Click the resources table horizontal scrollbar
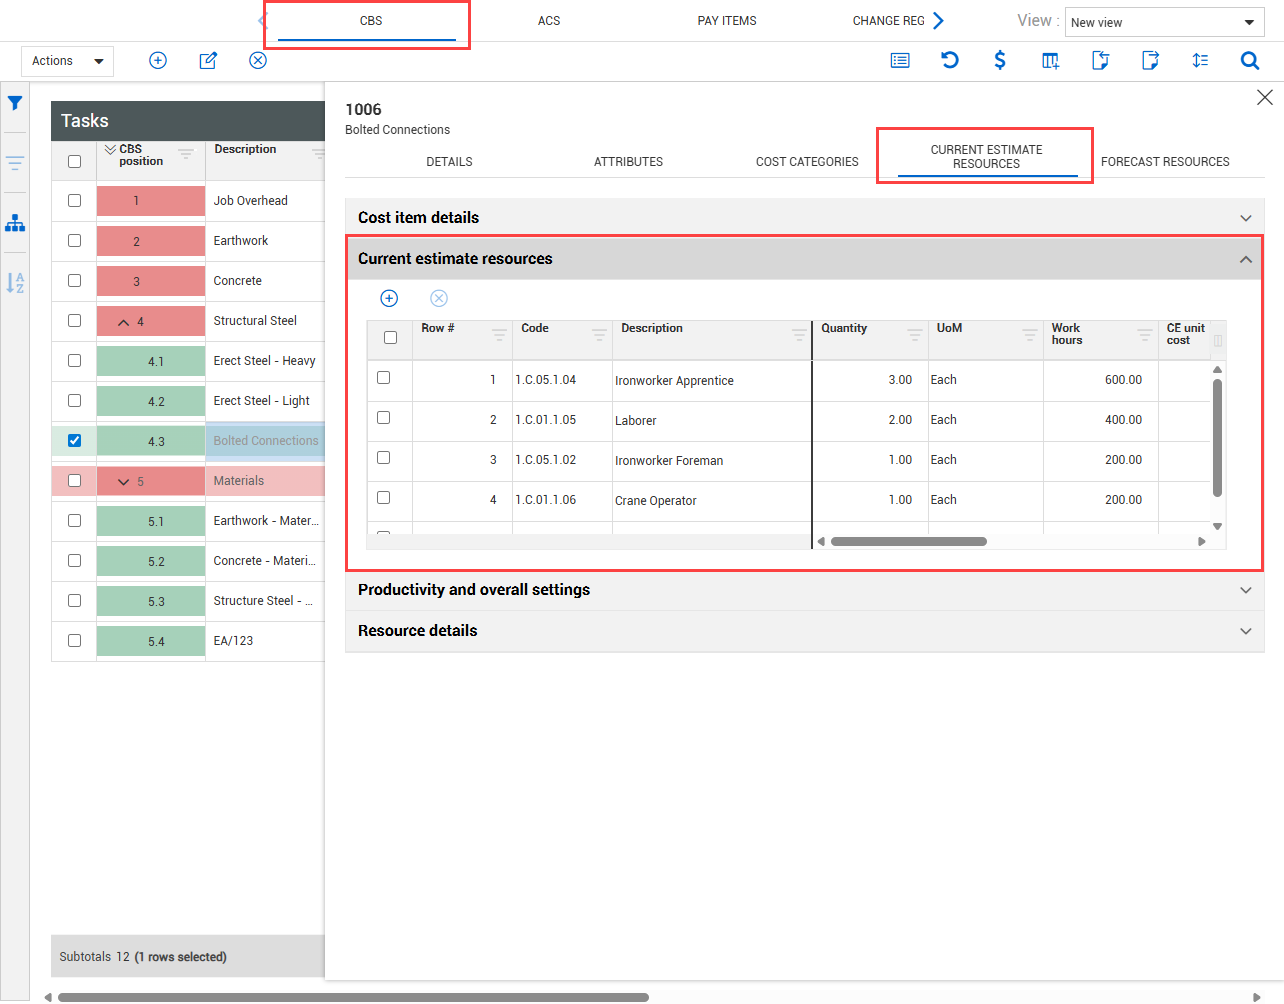Image resolution: width=1284 pixels, height=1004 pixels. pos(908,542)
